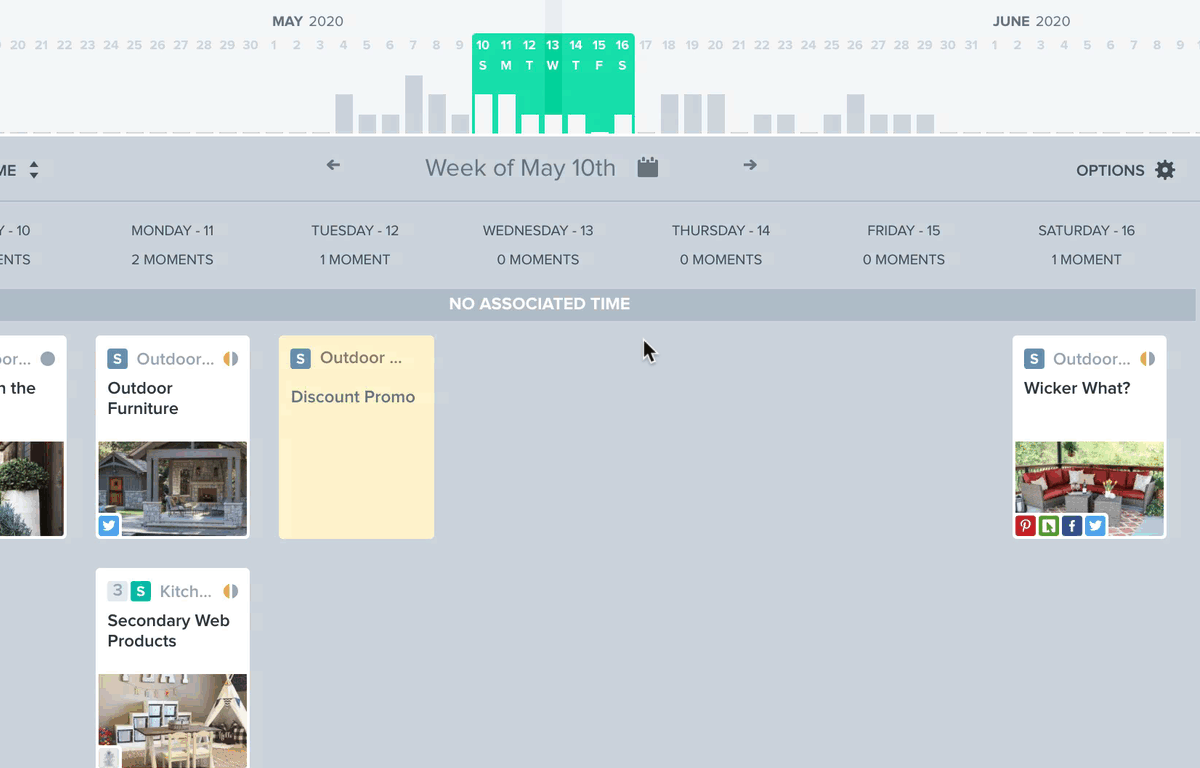Click the green cursor icon on Wicker What? card
1200x768 pixels.
pos(1049,525)
